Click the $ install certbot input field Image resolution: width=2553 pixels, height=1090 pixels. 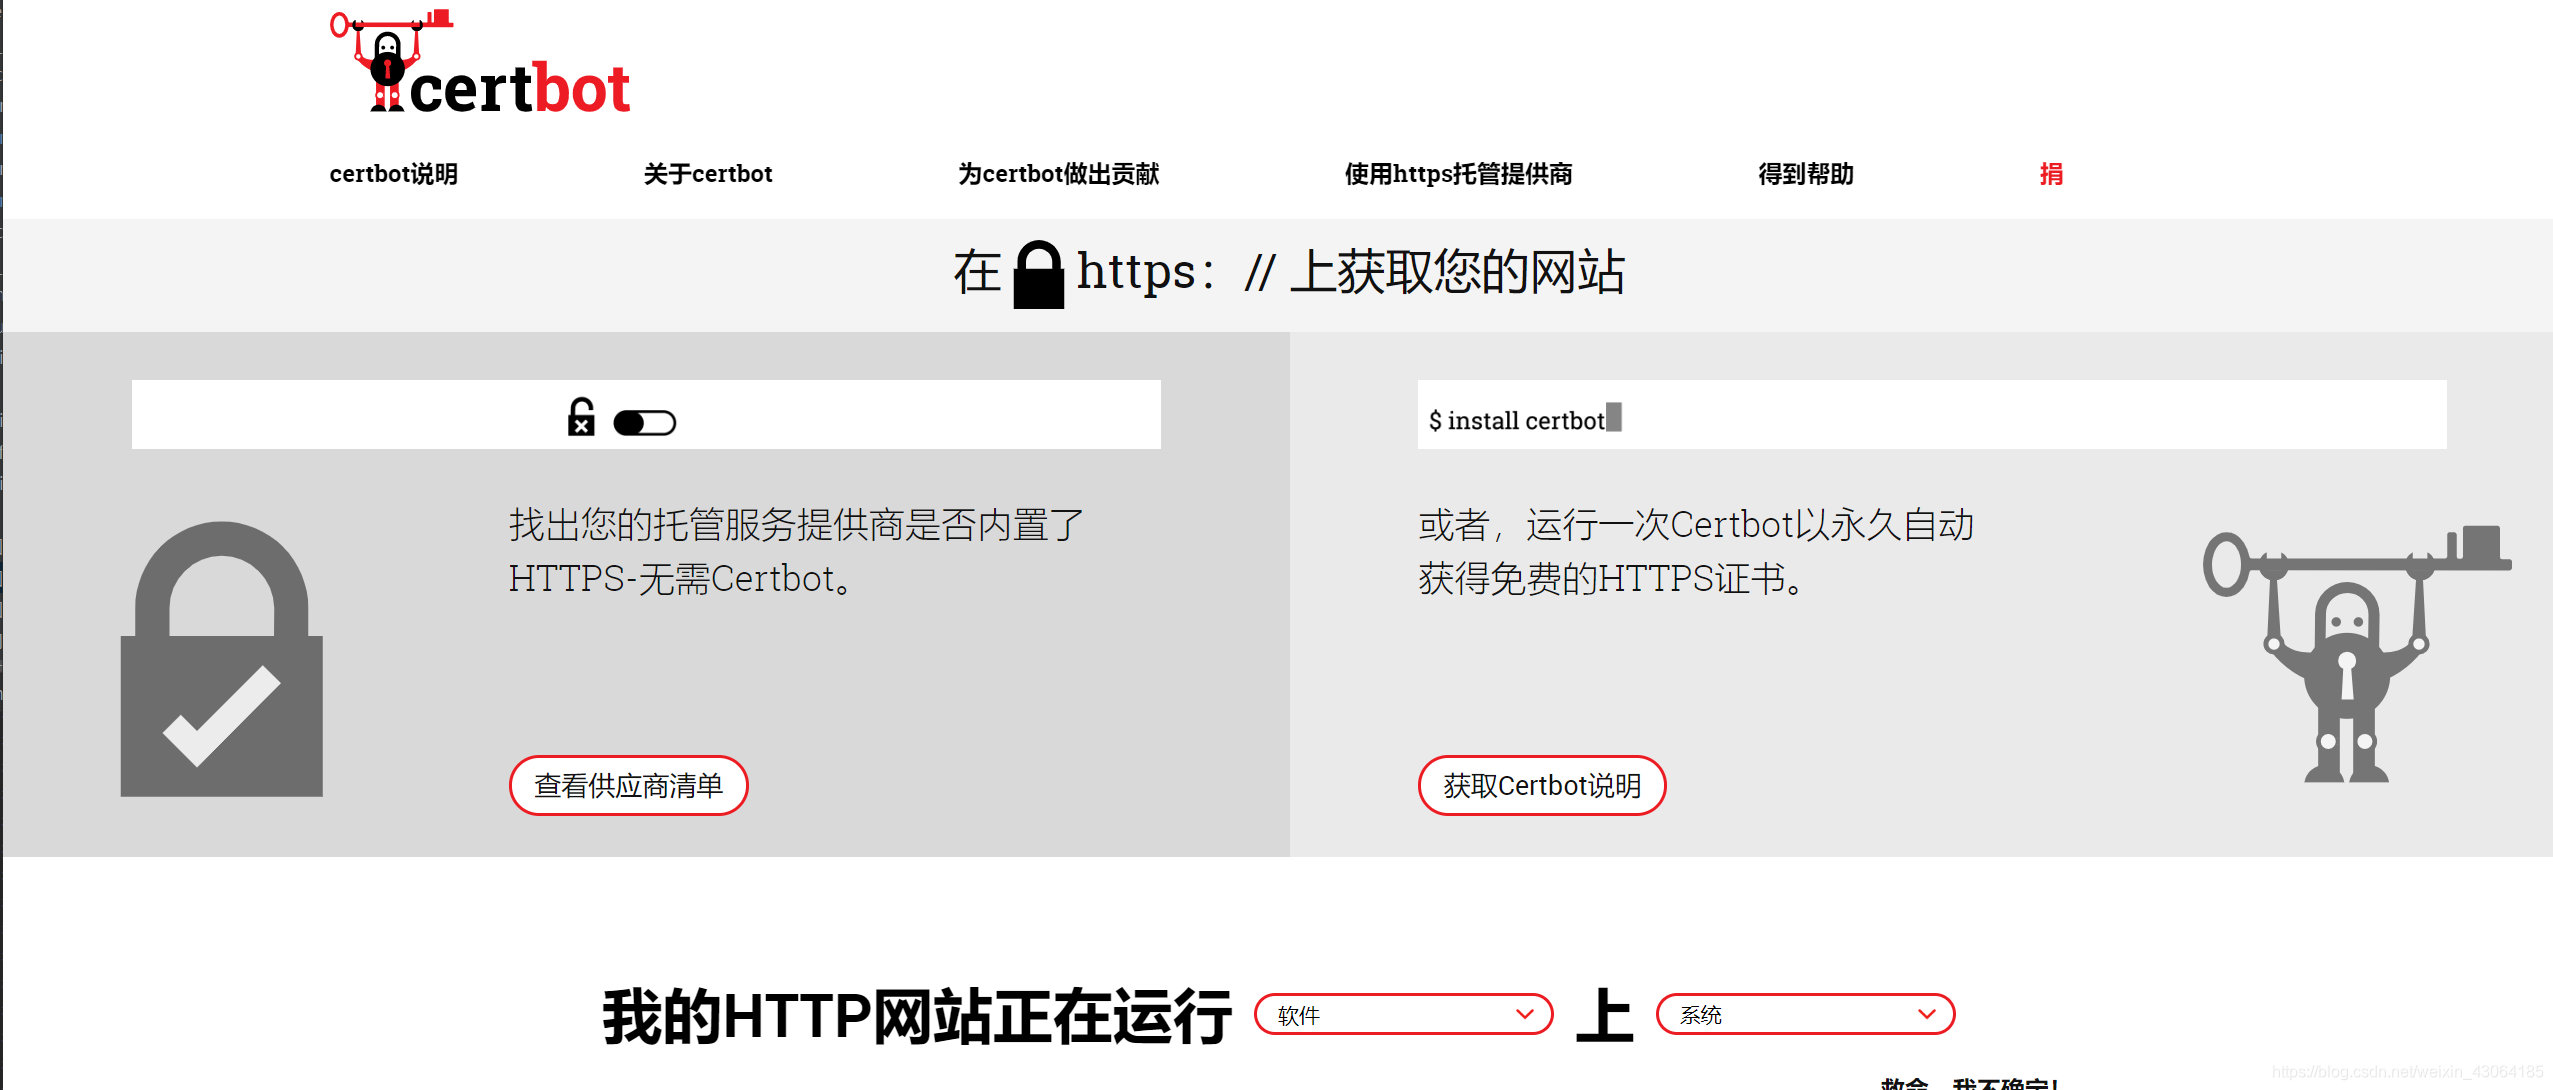[1930, 415]
